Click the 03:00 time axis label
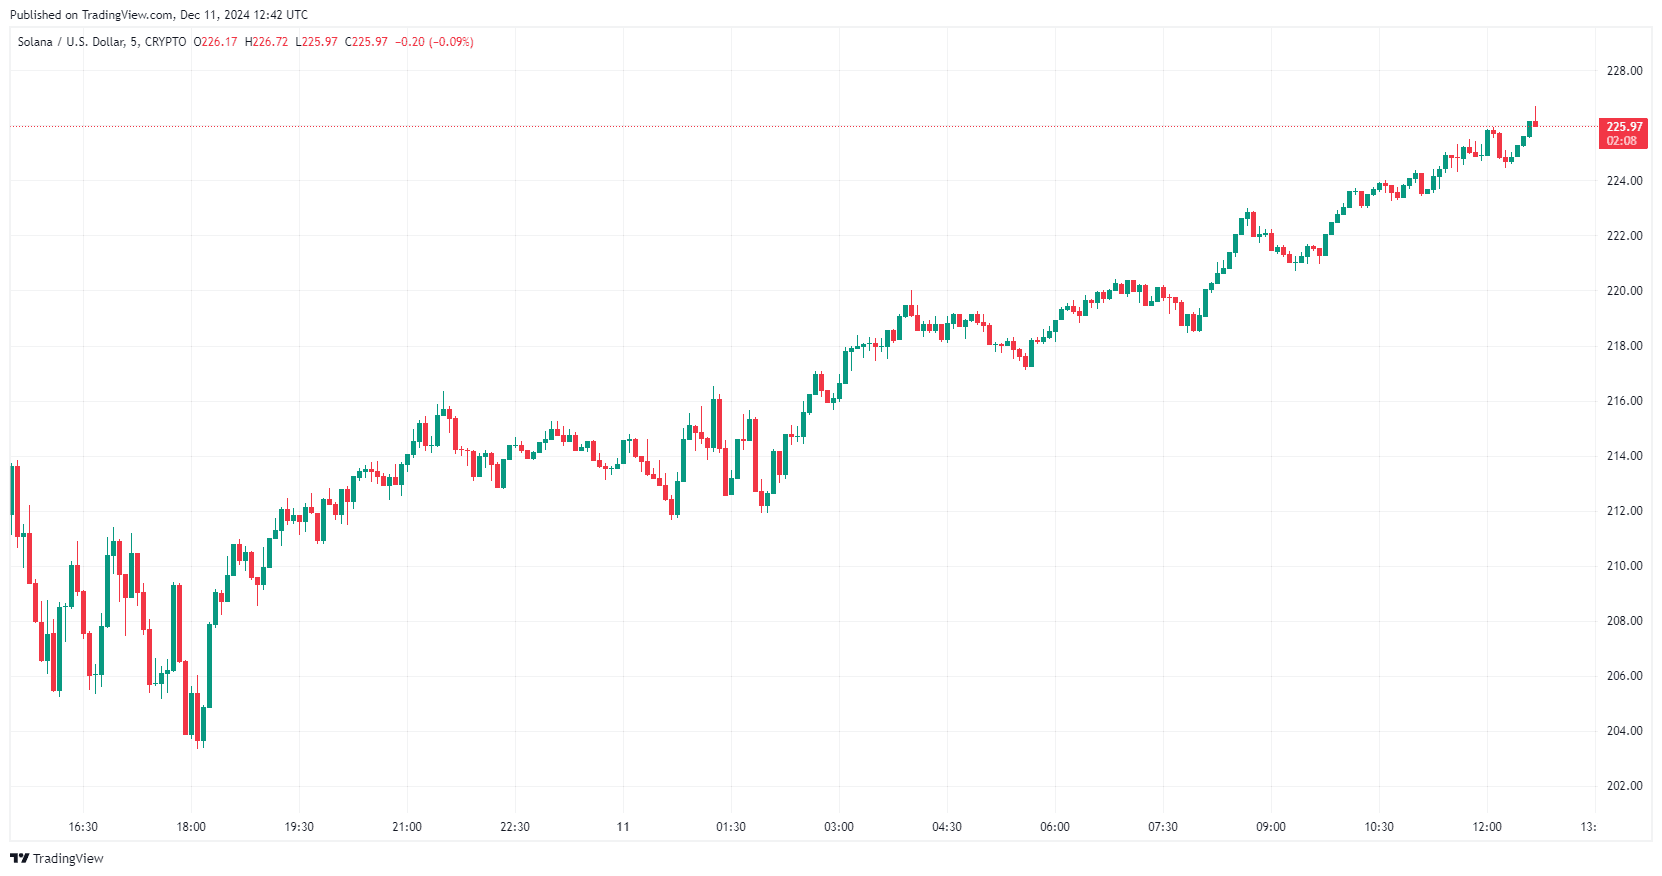This screenshot has height=876, width=1662. [839, 827]
